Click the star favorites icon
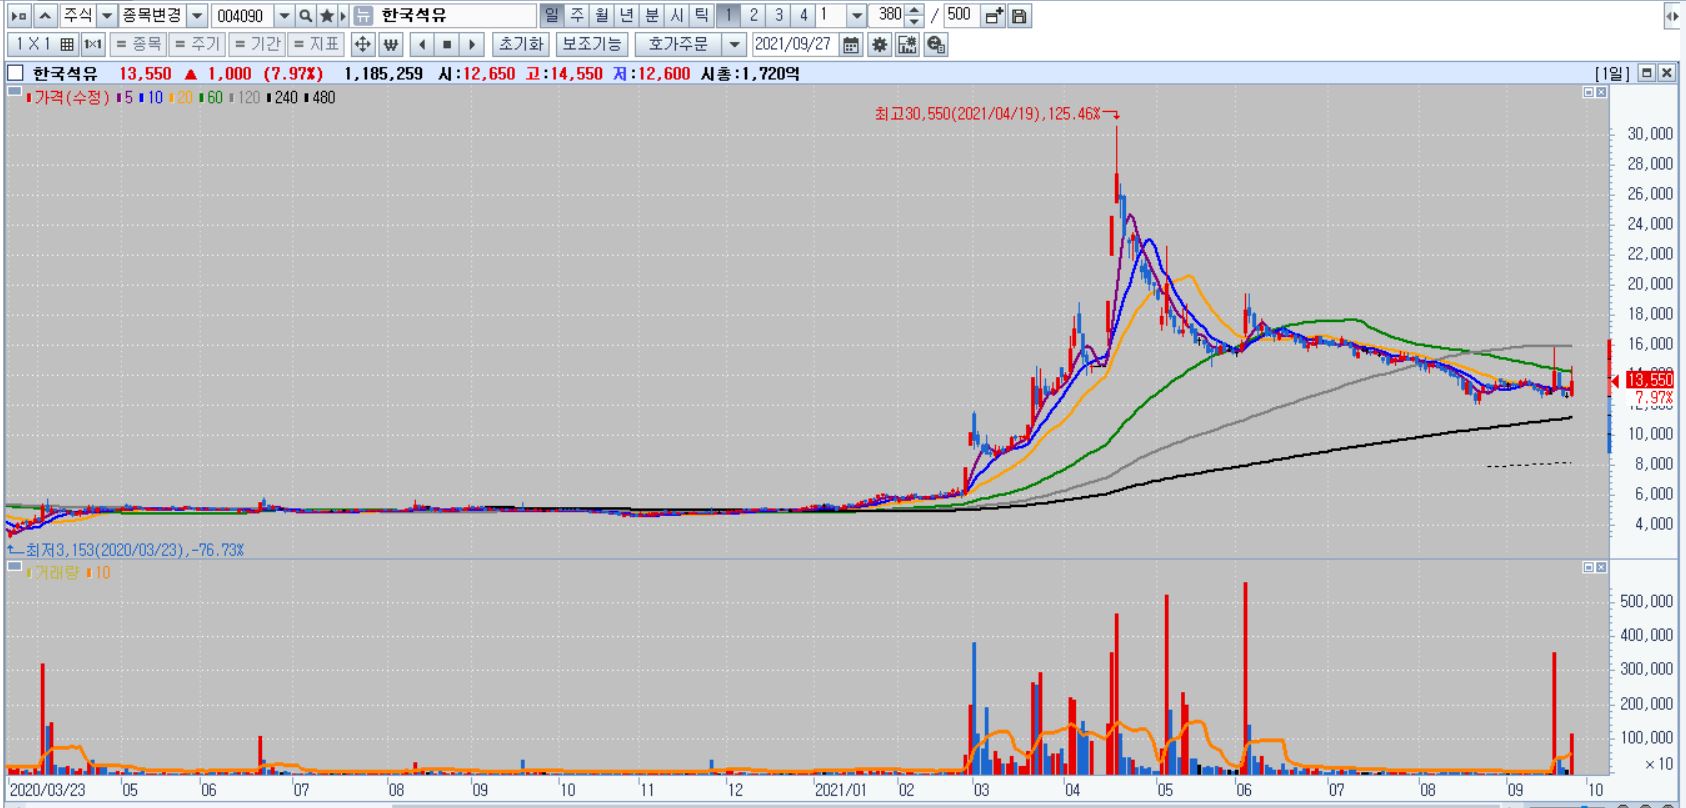1686x808 pixels. [x=326, y=16]
